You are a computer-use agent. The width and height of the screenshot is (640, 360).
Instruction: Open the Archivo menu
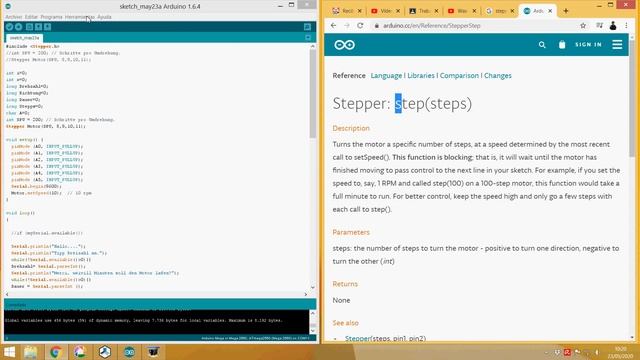pos(14,17)
